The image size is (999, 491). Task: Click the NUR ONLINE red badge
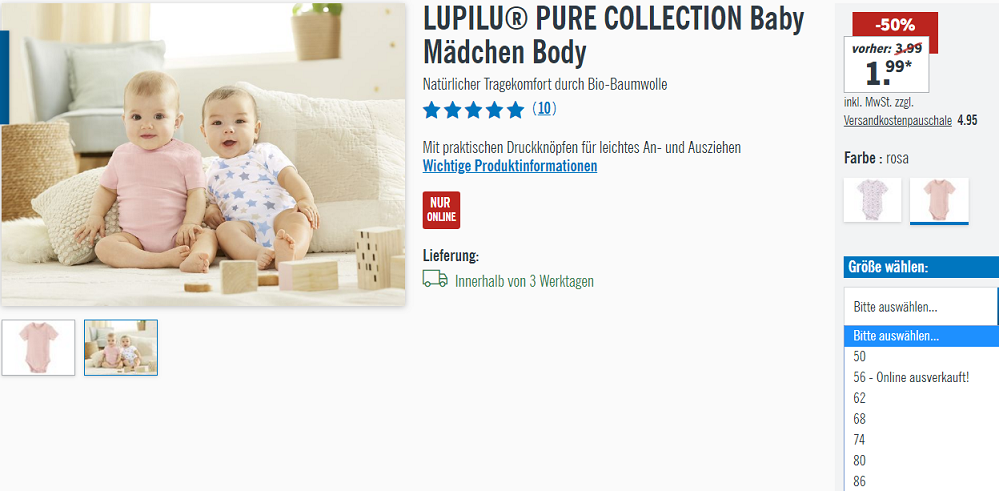[441, 210]
